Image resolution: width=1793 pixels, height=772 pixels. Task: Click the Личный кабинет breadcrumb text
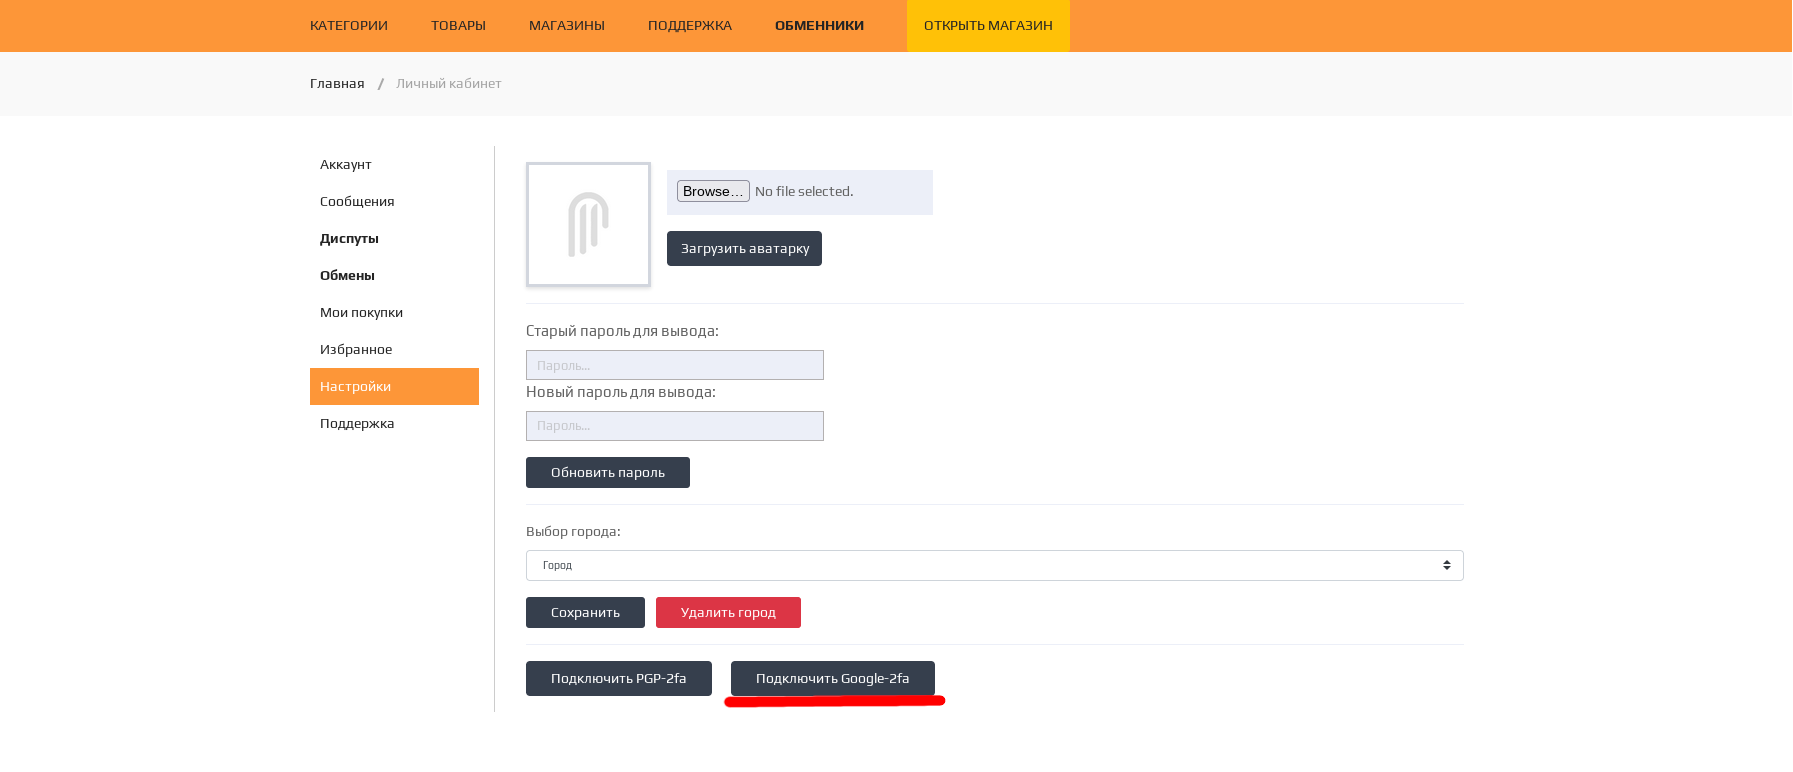449,83
